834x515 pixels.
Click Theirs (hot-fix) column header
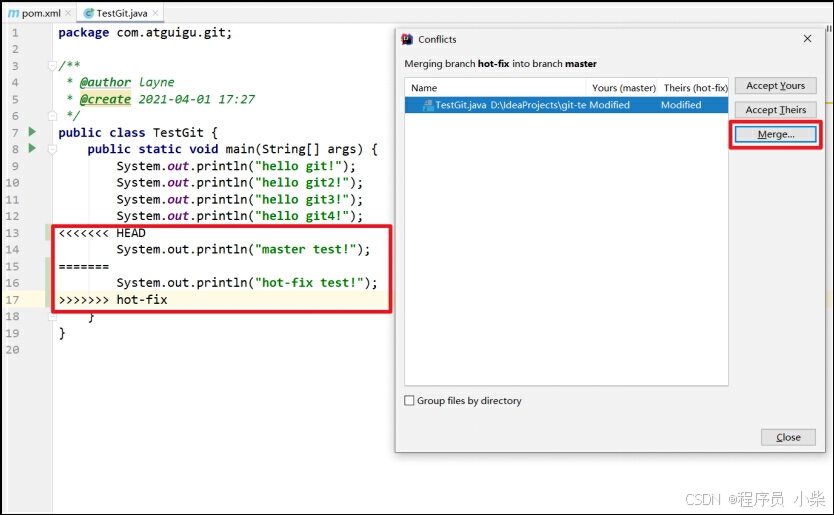pos(695,88)
